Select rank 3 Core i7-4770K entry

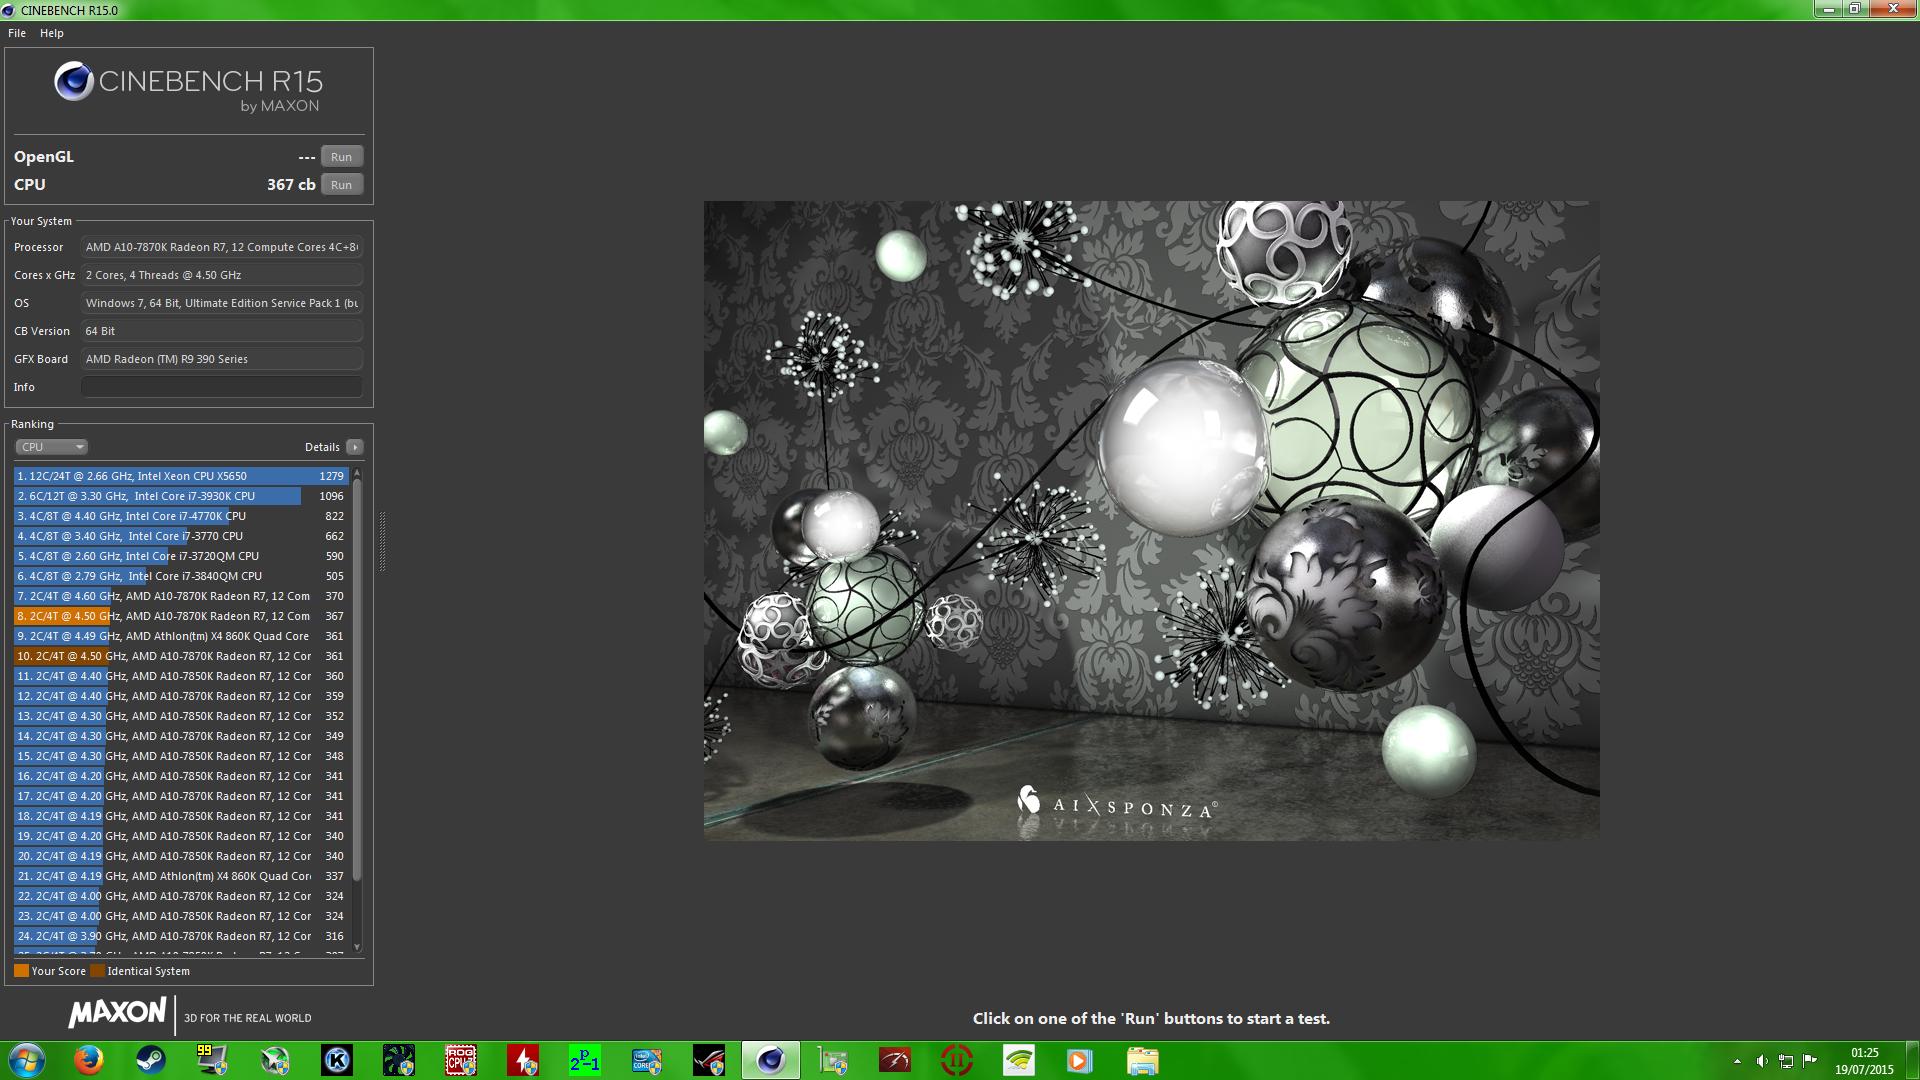[x=181, y=516]
